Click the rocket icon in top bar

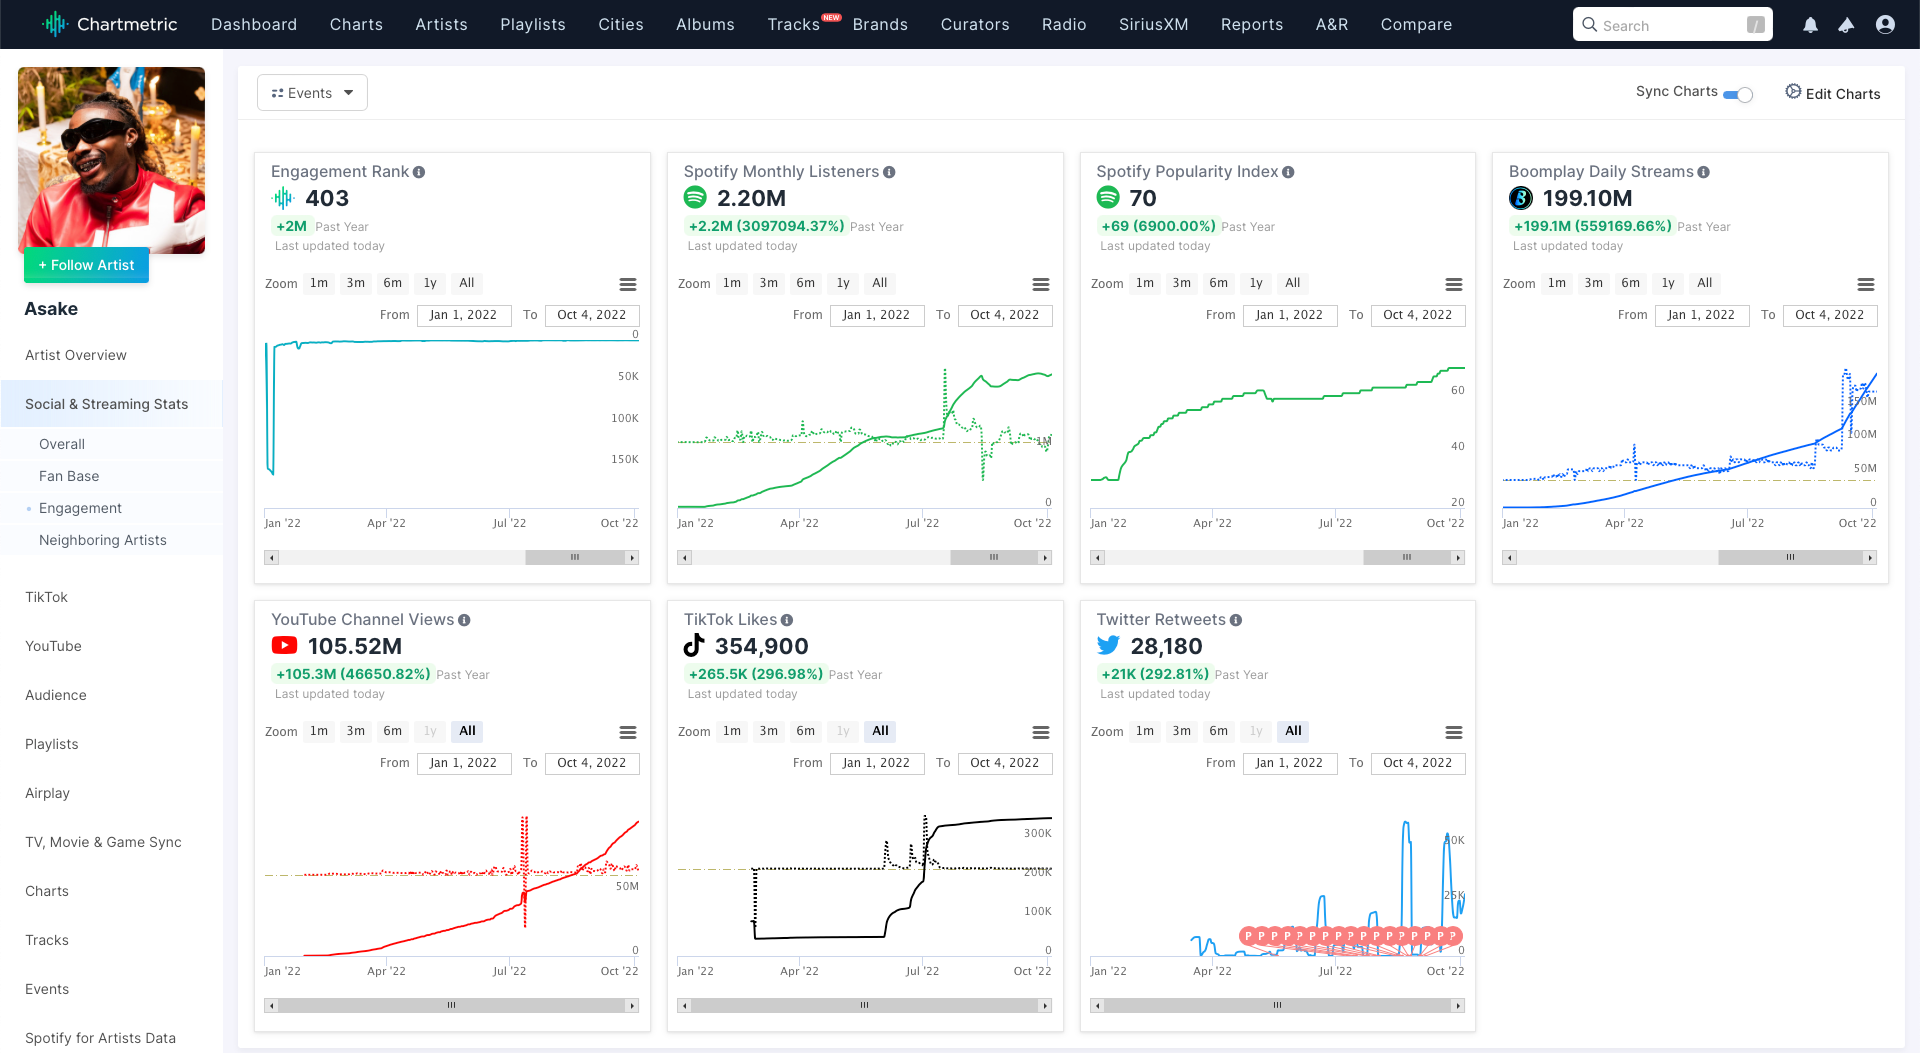coord(1846,25)
